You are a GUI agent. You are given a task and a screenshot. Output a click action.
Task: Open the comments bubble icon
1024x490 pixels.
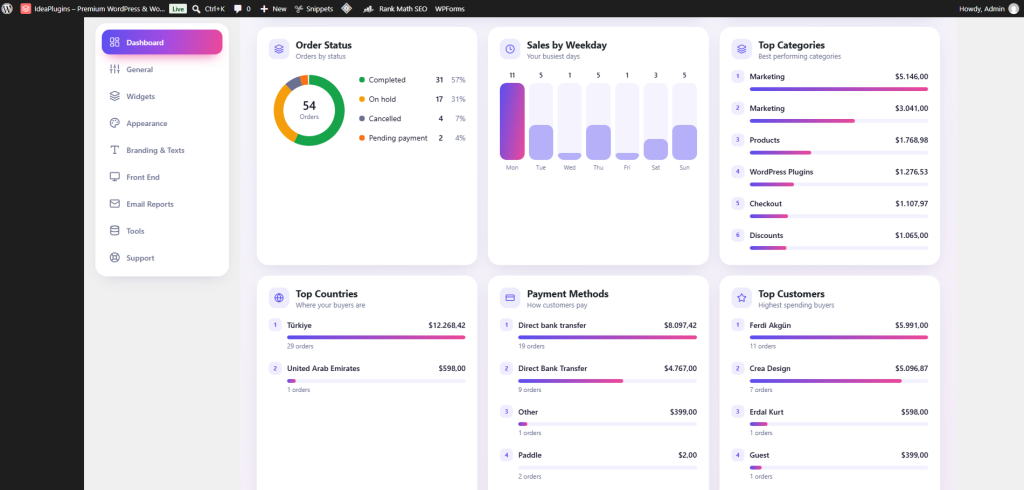tap(238, 9)
